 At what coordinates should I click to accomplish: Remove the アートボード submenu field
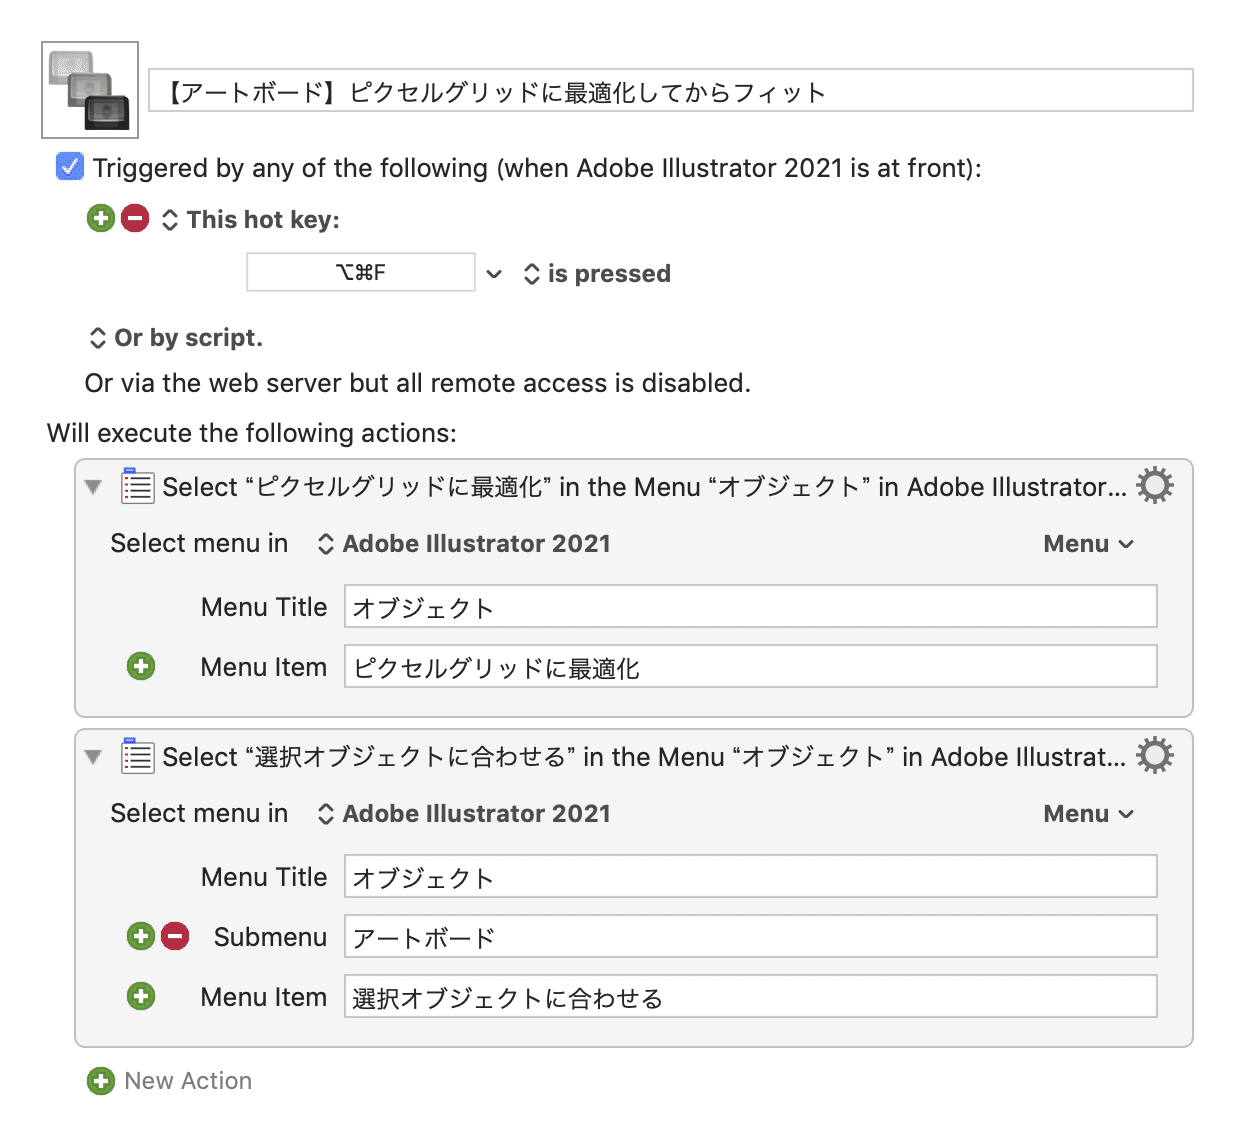(x=176, y=936)
